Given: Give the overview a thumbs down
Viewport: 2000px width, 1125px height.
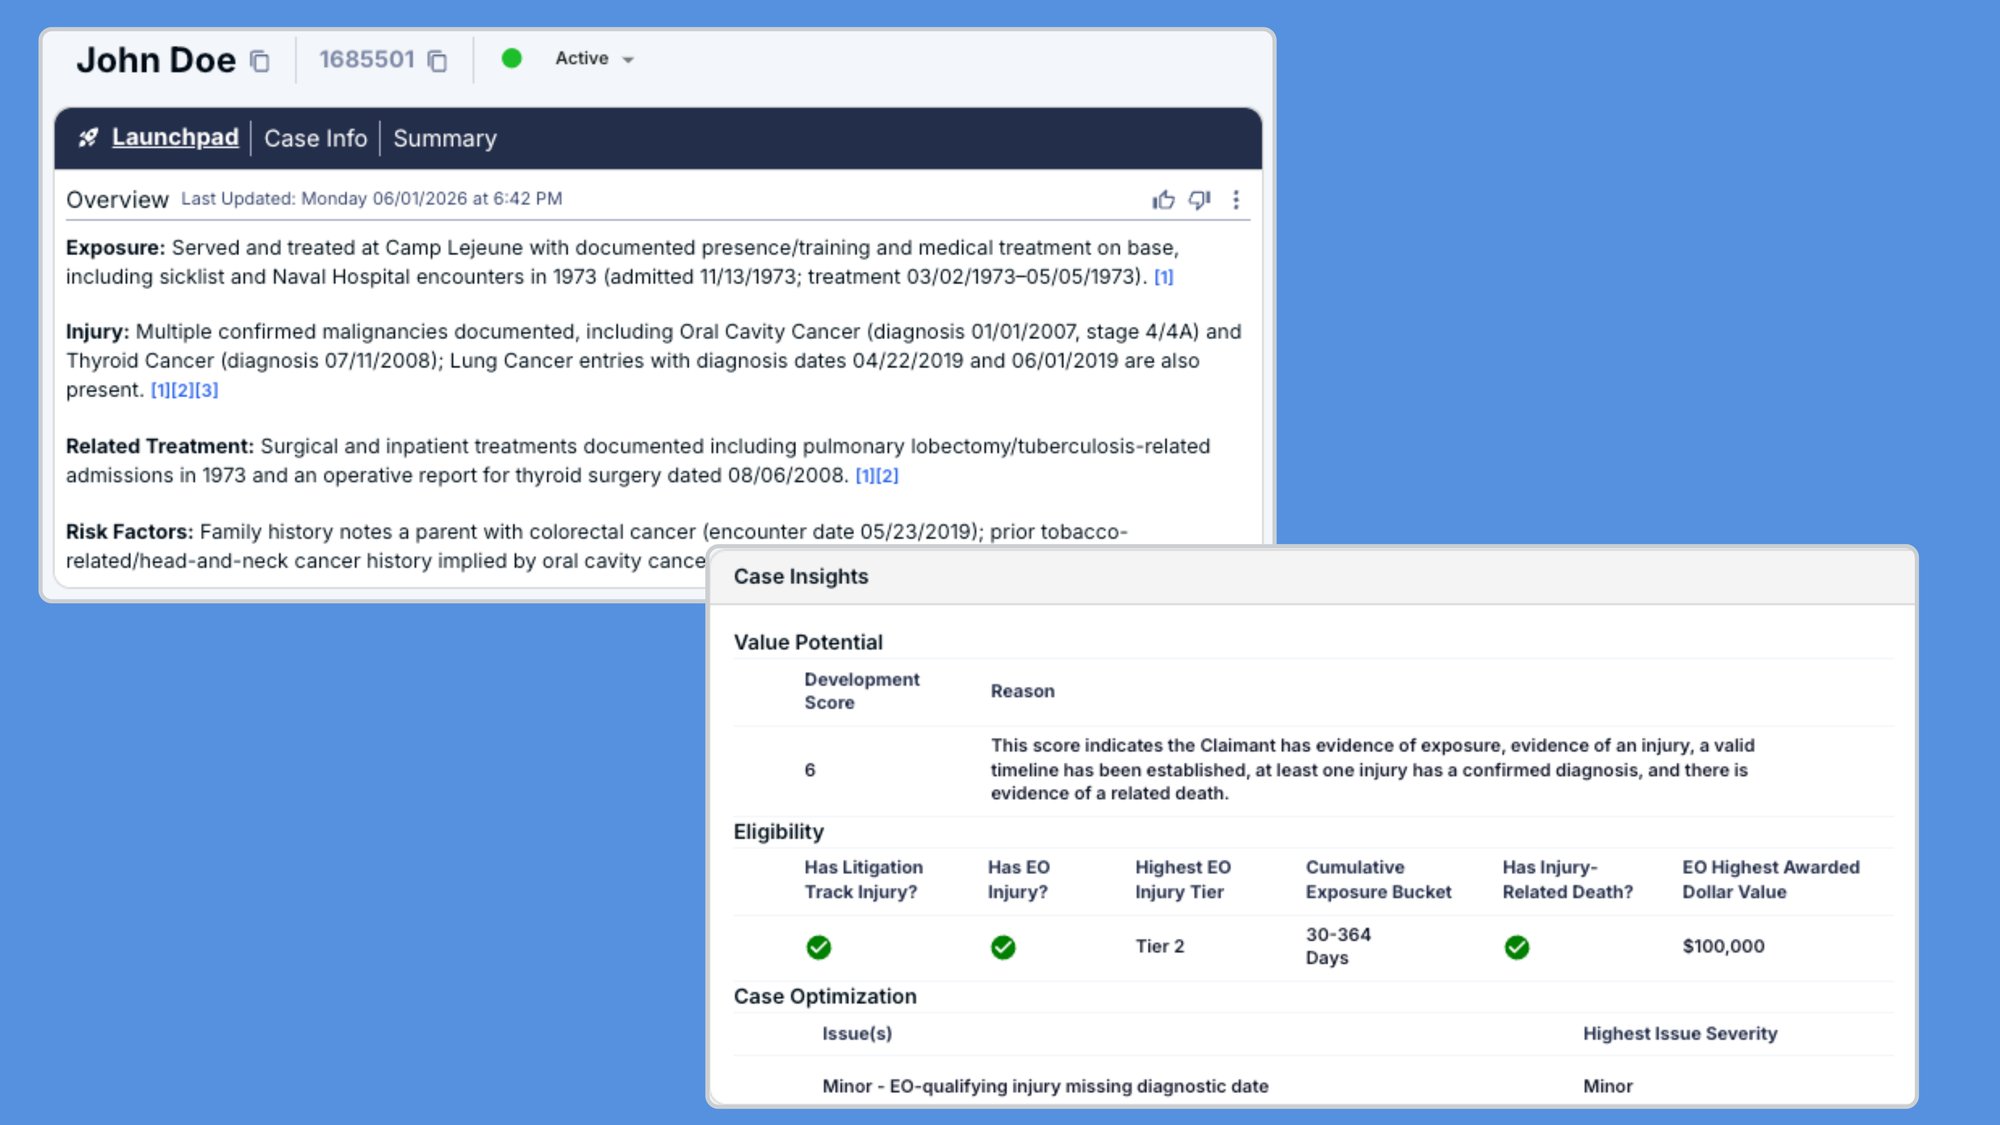Looking at the screenshot, I should (1199, 200).
